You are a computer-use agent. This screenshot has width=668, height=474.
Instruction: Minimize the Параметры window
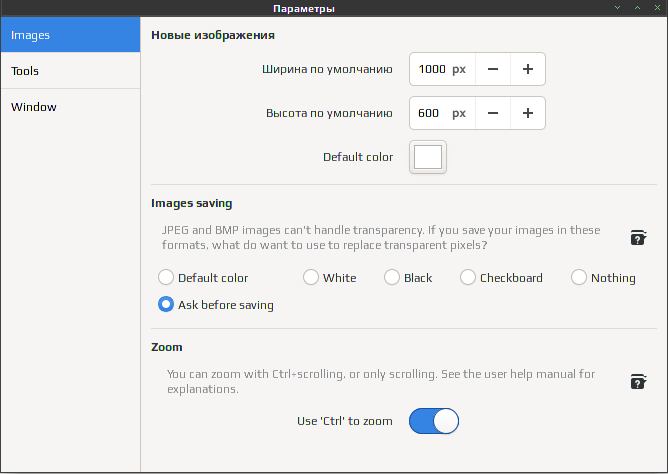click(x=617, y=8)
